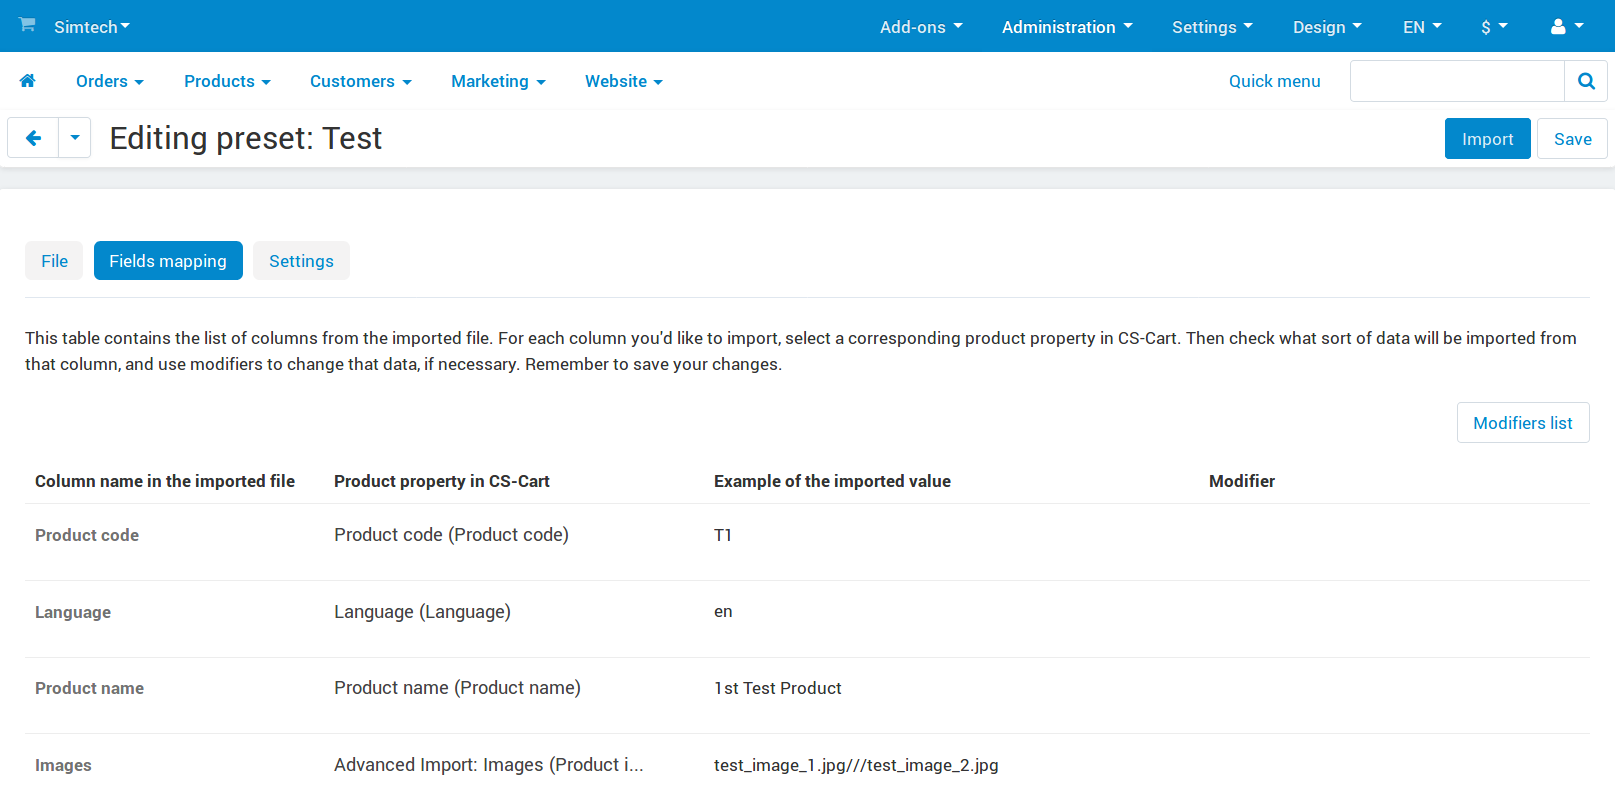Switch to the Settings preset tab
The width and height of the screenshot is (1615, 810).
pos(301,261)
